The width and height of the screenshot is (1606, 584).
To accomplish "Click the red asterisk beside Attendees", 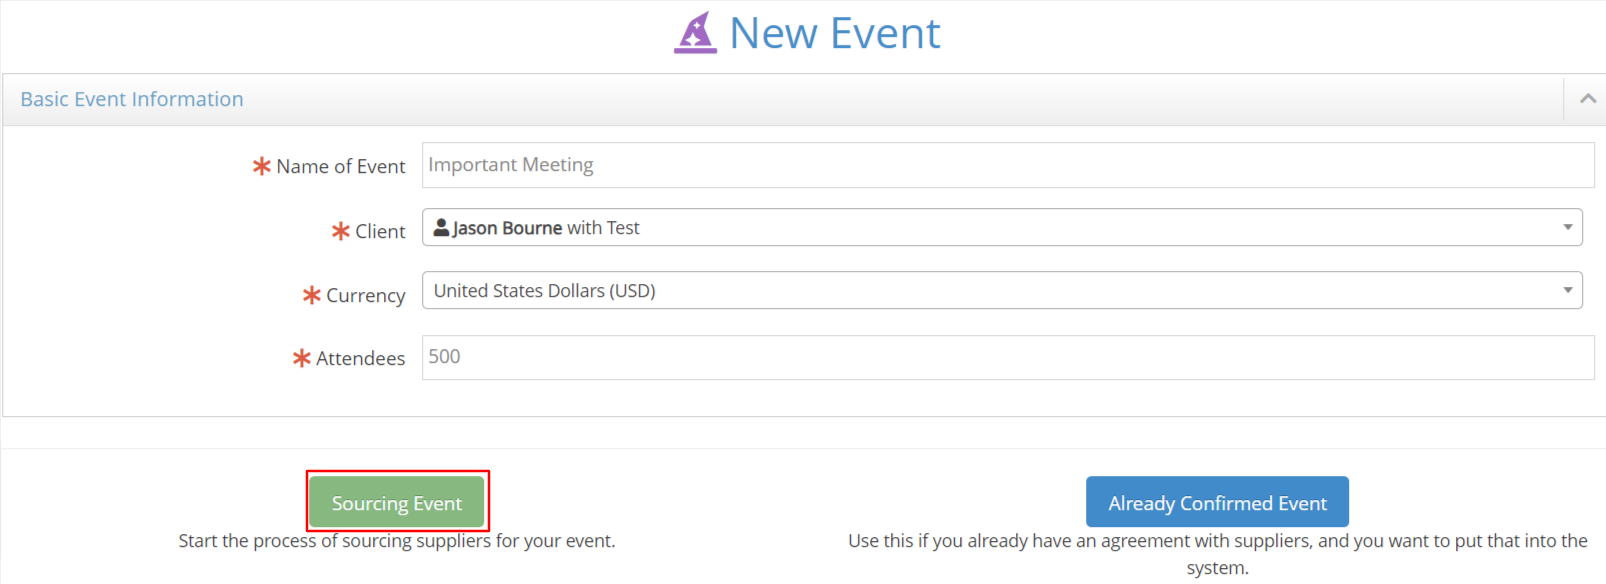I will click(x=302, y=358).
